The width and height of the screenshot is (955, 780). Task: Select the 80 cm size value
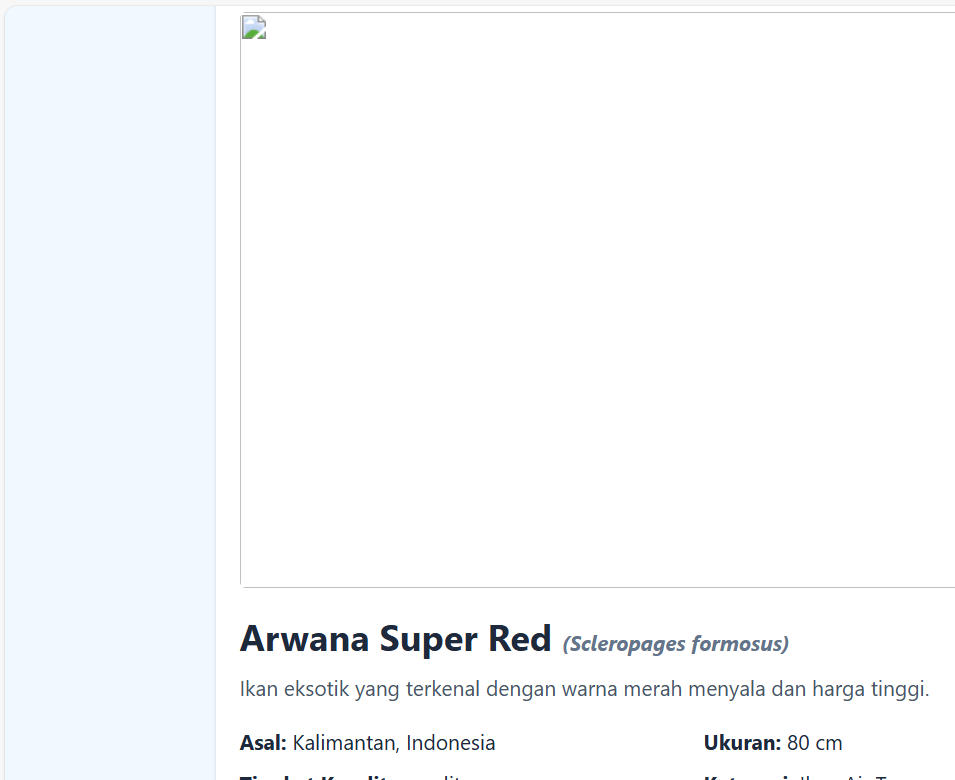pyautogui.click(x=815, y=743)
